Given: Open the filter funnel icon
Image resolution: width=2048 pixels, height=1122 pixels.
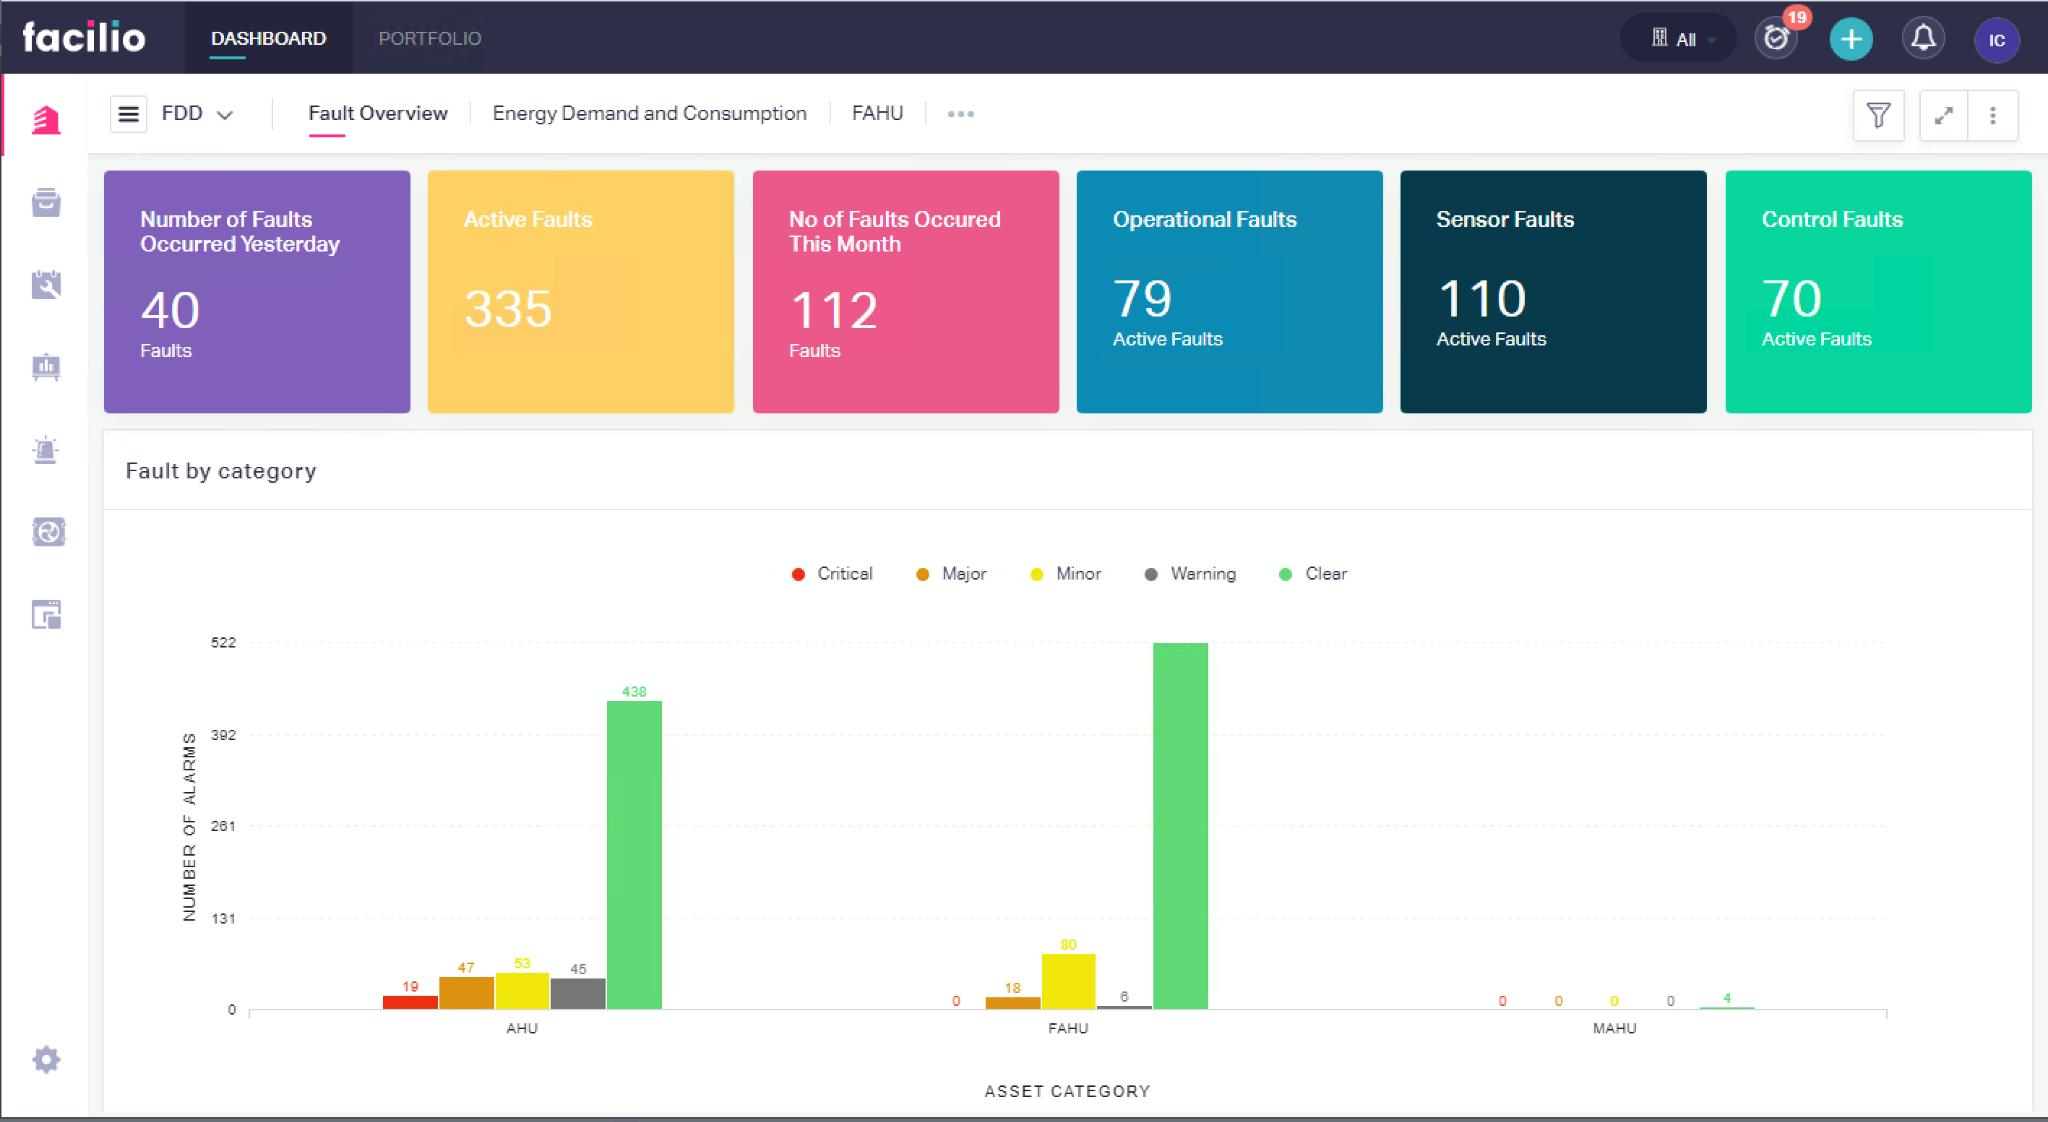Looking at the screenshot, I should coord(1878,116).
